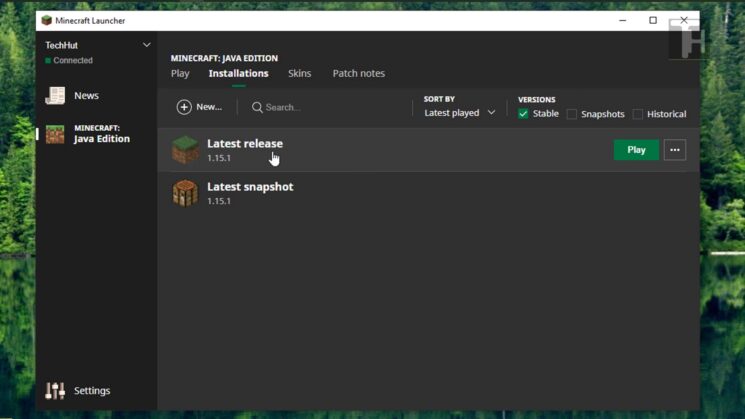Screen dimensions: 745x419
Task: Click the News label in the sidebar
Action: pos(86,95)
